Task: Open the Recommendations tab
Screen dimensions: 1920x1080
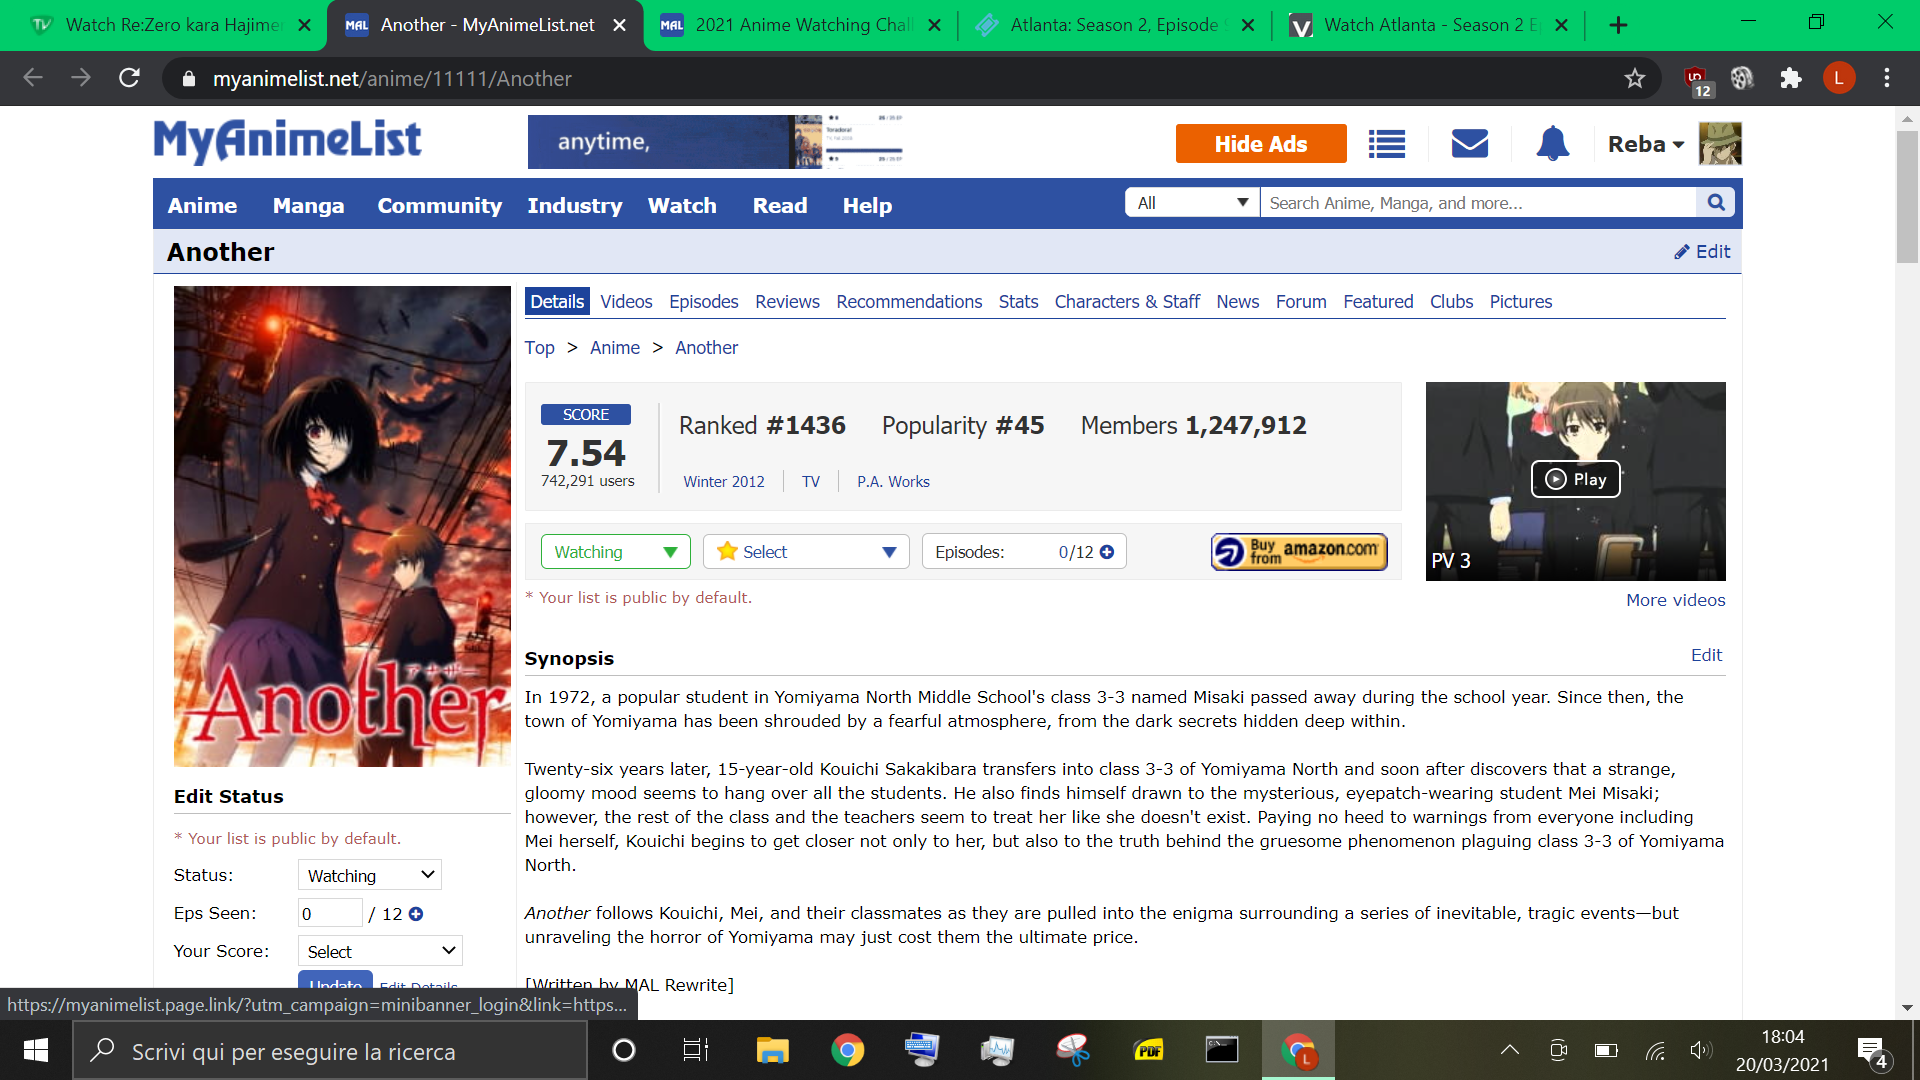Action: pos(909,302)
